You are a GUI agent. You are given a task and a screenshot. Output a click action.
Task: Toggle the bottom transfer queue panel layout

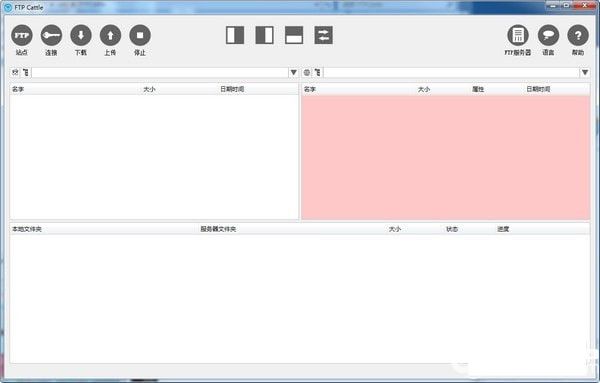pyautogui.click(x=294, y=35)
